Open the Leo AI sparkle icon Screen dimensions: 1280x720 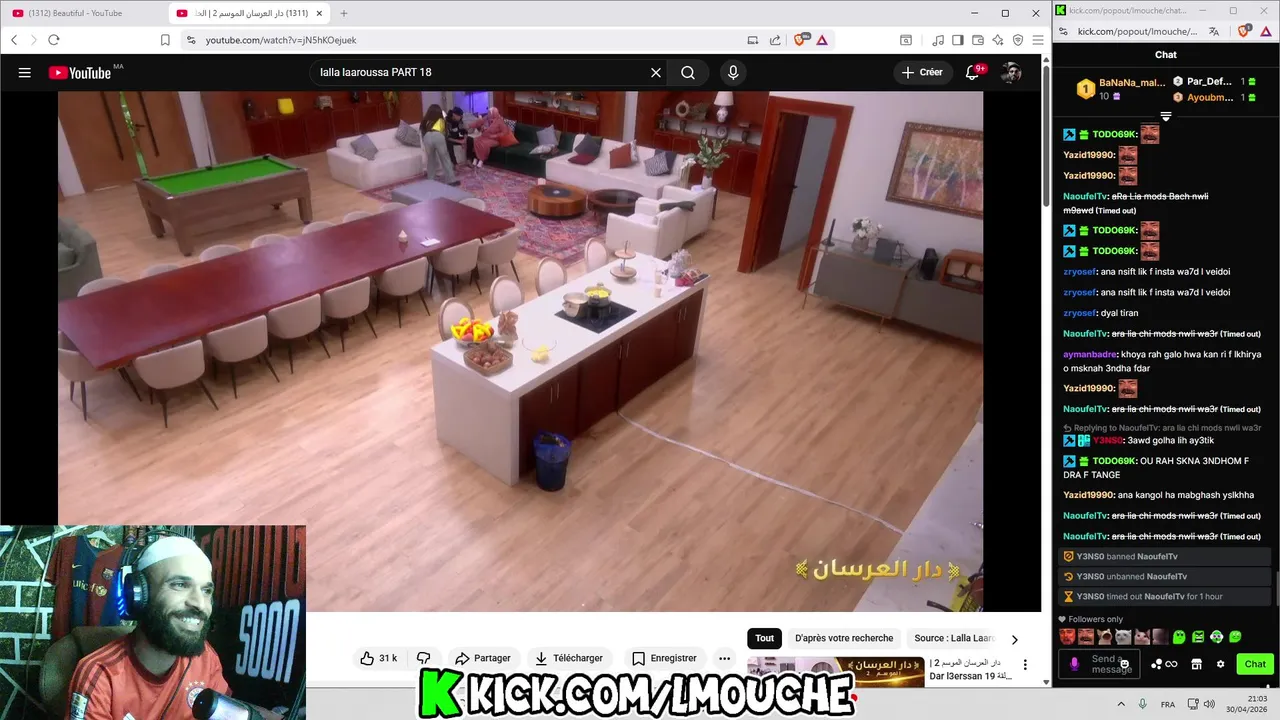click(998, 40)
